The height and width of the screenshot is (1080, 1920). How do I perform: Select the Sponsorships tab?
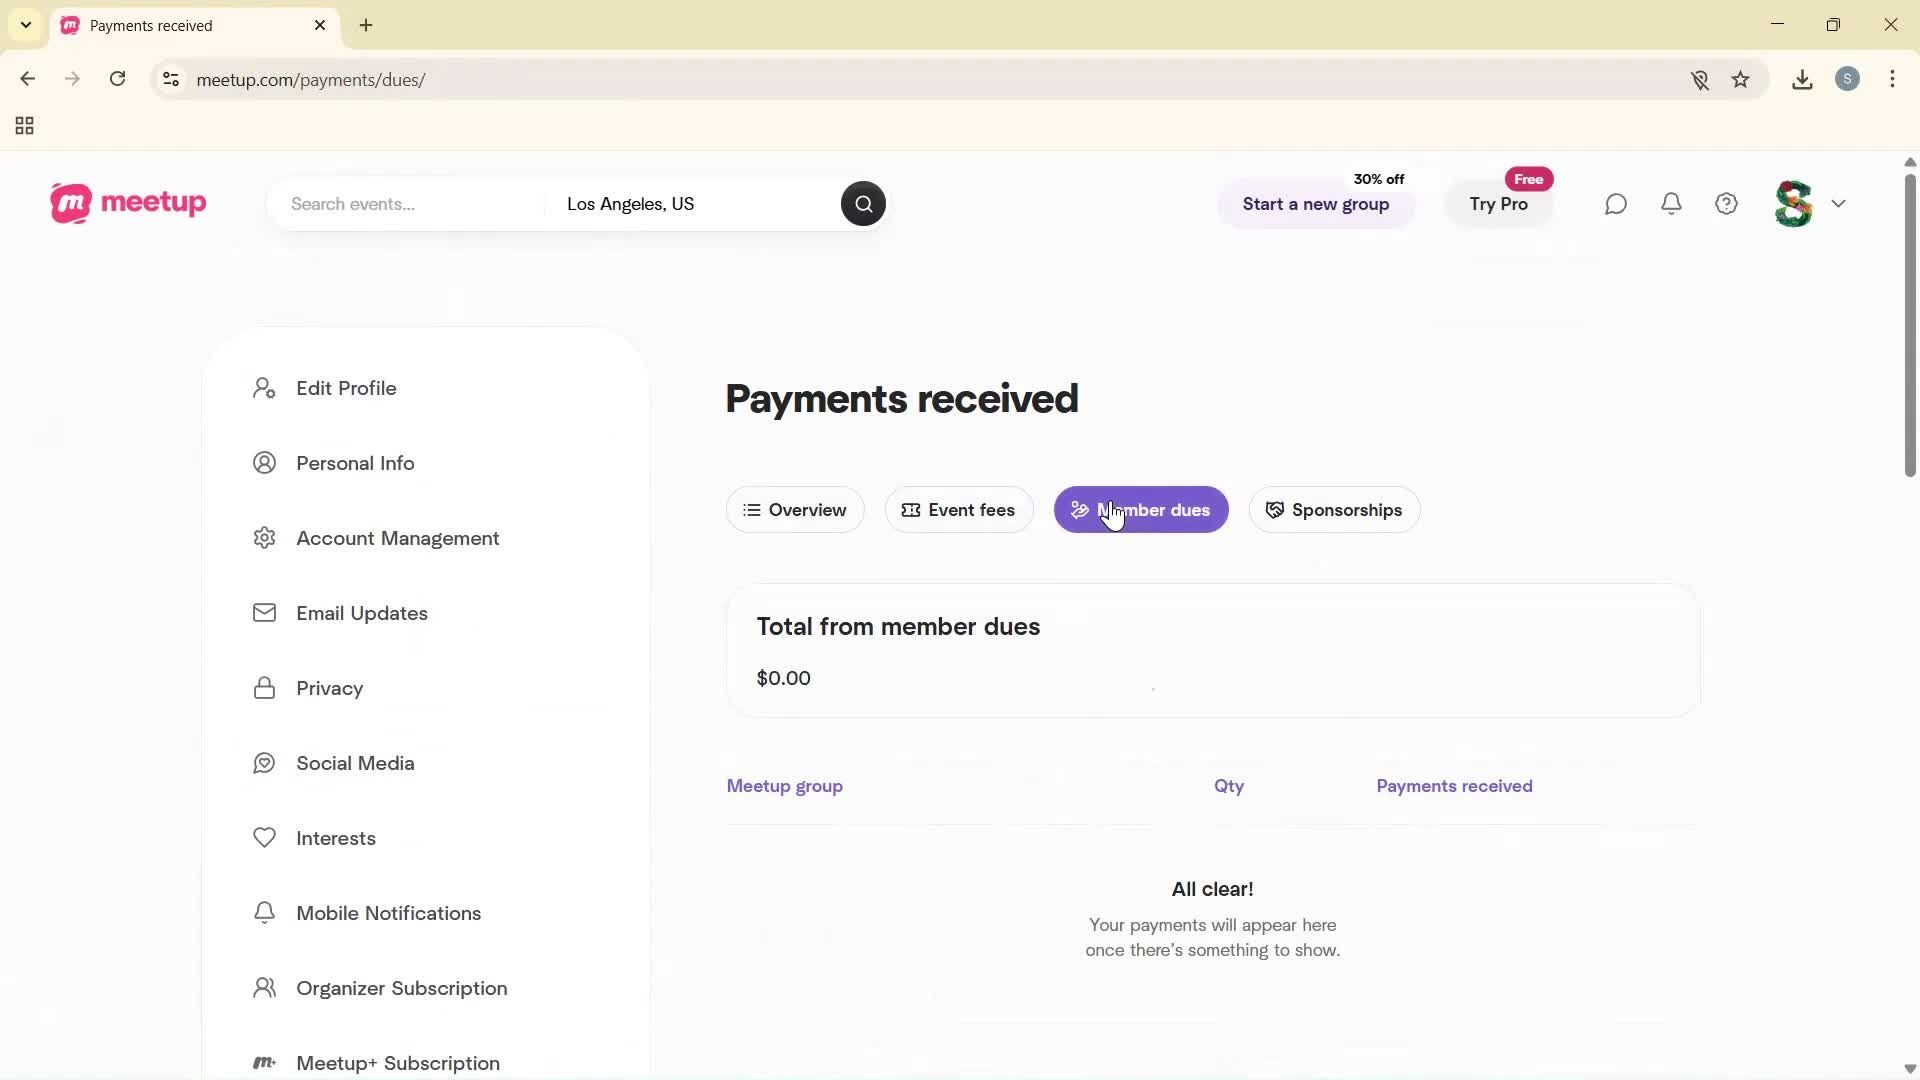pyautogui.click(x=1334, y=510)
